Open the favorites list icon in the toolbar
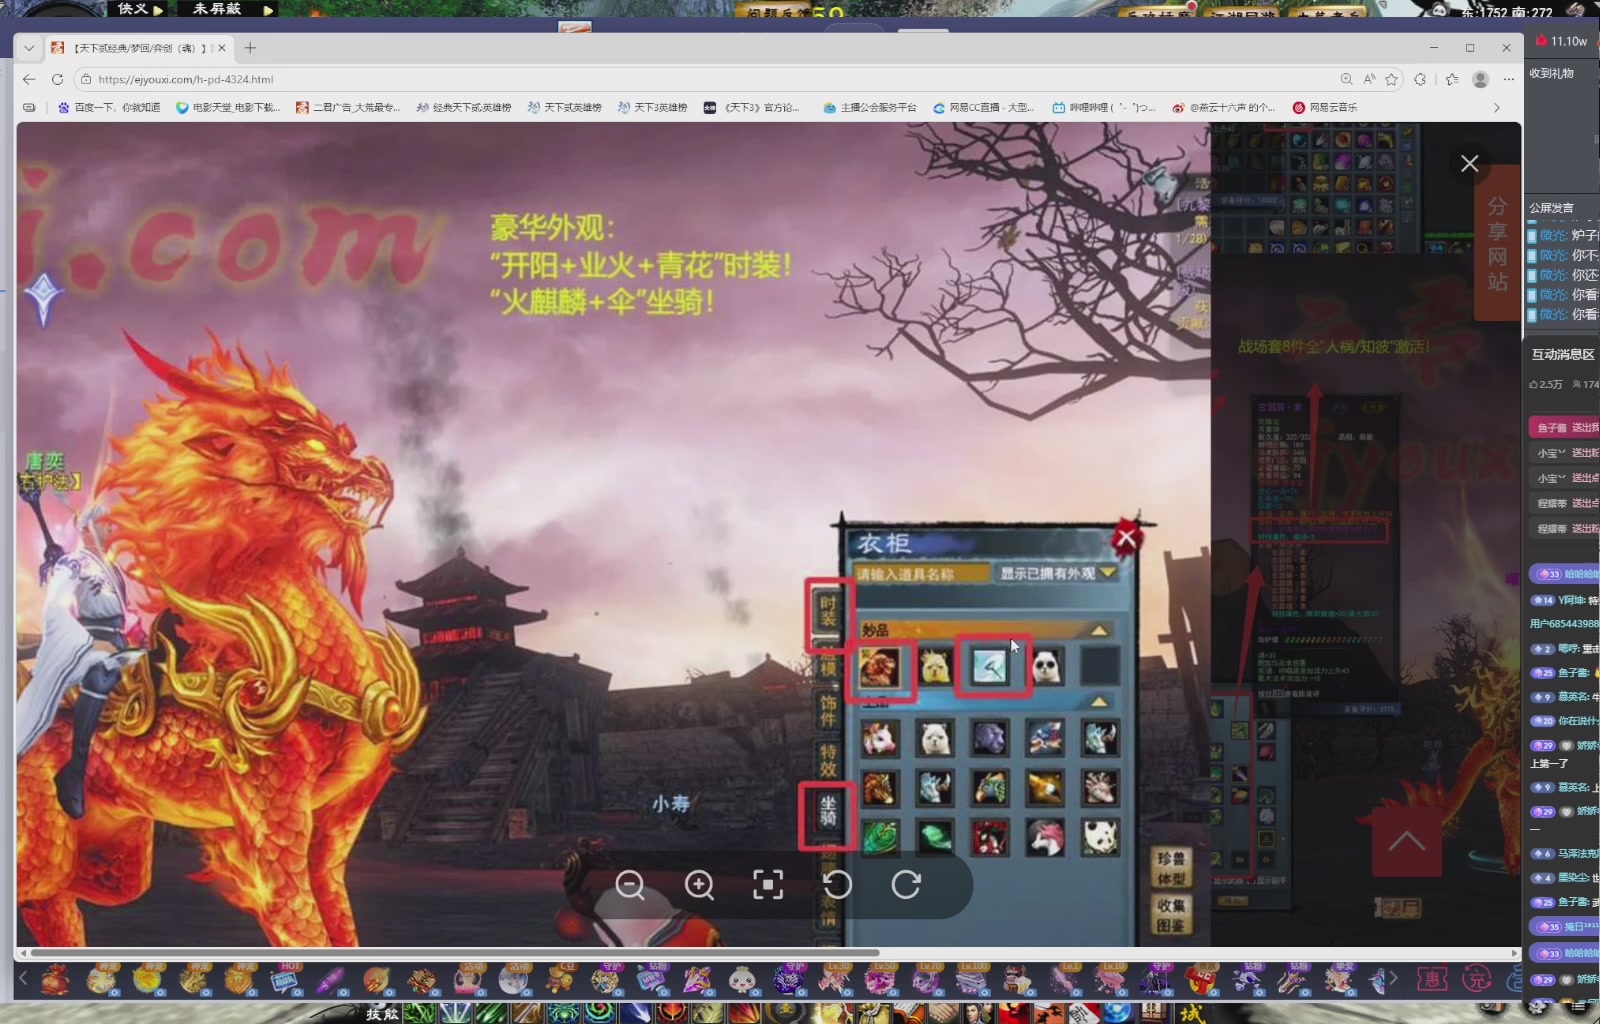This screenshot has height=1024, width=1600. (x=1452, y=79)
